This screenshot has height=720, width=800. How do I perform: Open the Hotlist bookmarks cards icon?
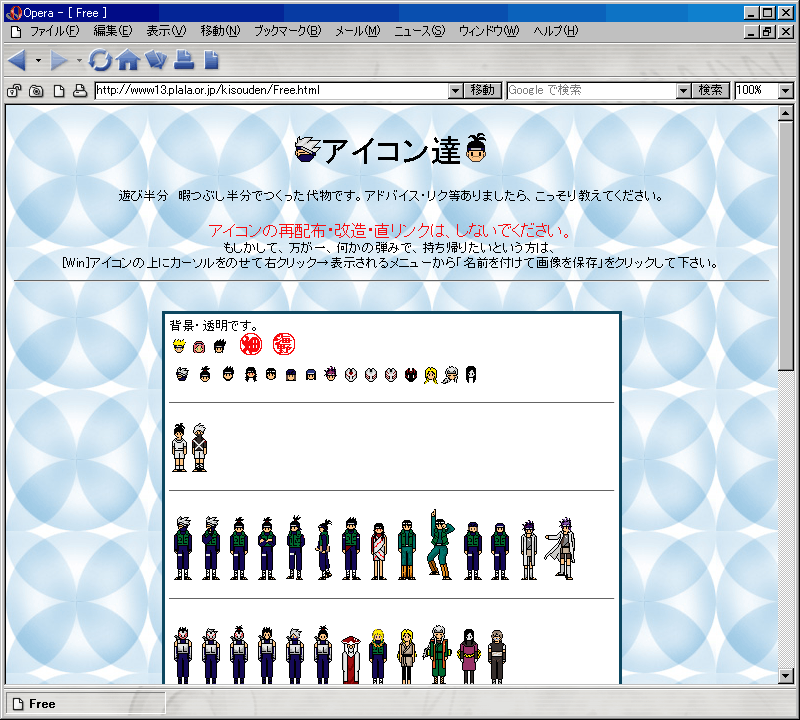coord(156,60)
